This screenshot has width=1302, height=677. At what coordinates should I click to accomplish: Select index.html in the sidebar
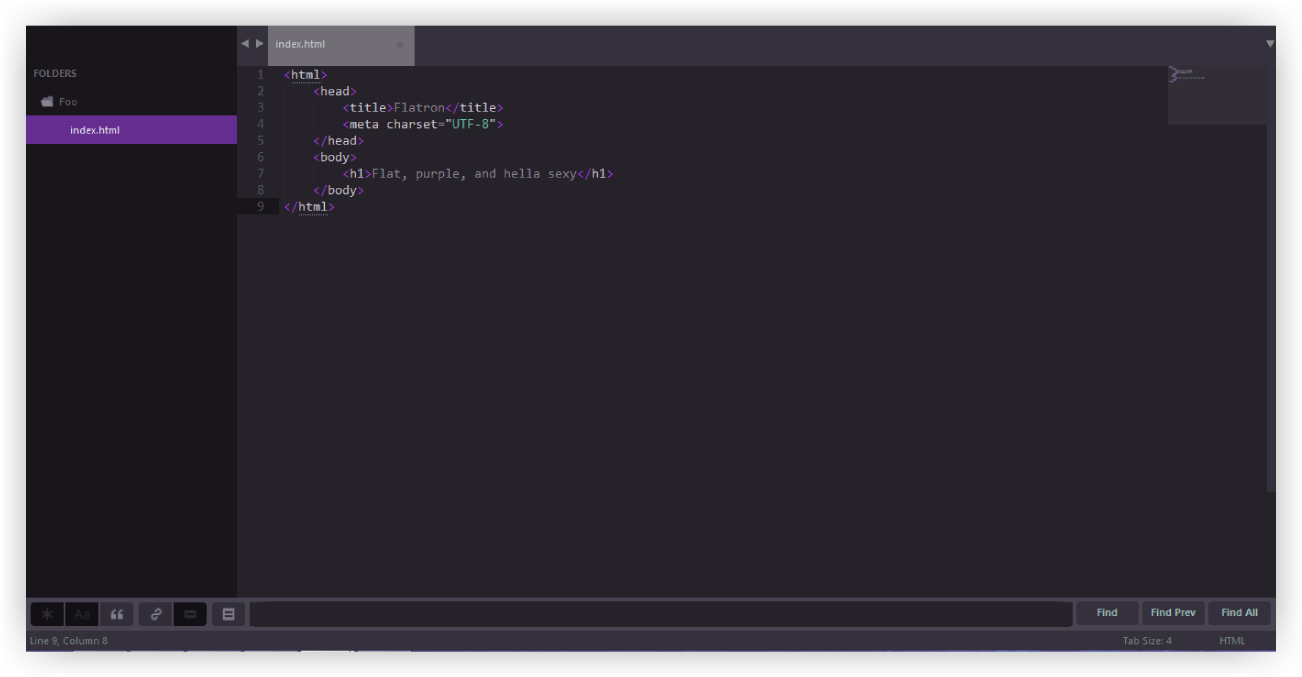[131, 130]
